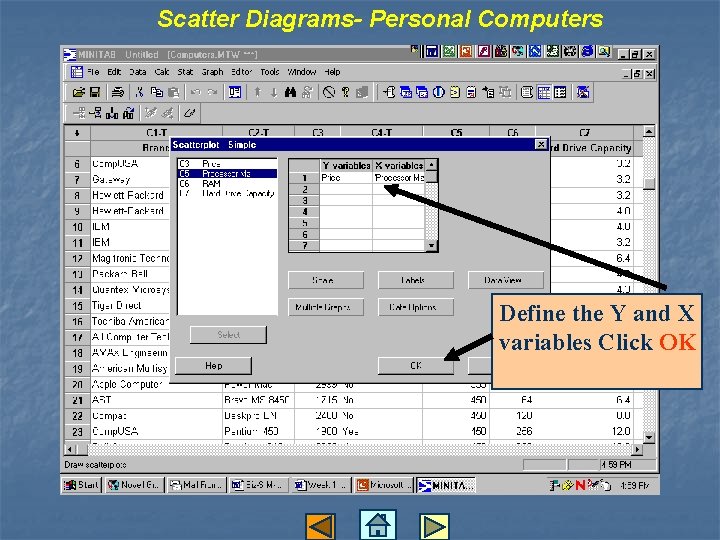This screenshot has width=720, height=540.
Task: Click the Help button in the Scatterplot dialog
Action: [214, 366]
